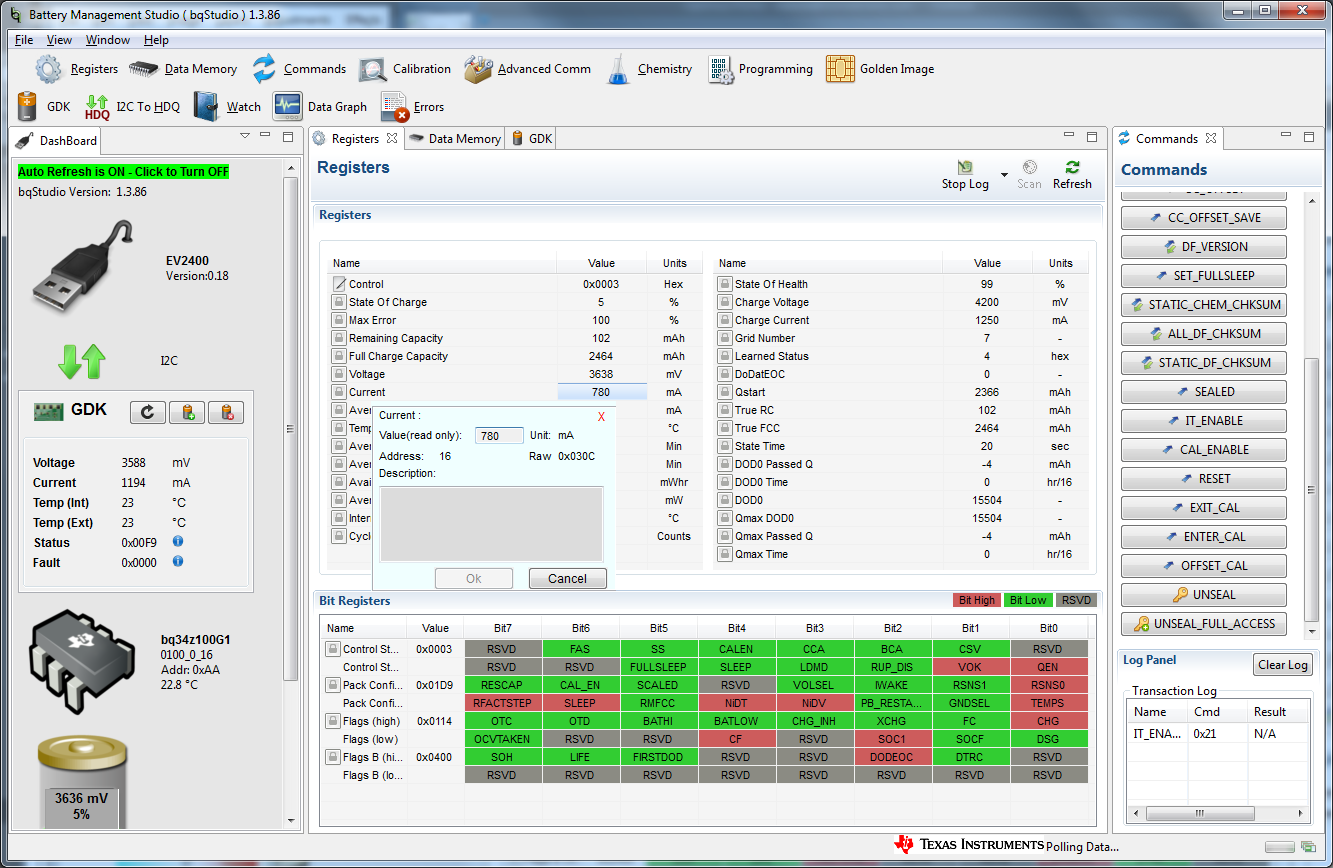Click the IT_ENABLE command button
The height and width of the screenshot is (868, 1333).
point(1204,421)
